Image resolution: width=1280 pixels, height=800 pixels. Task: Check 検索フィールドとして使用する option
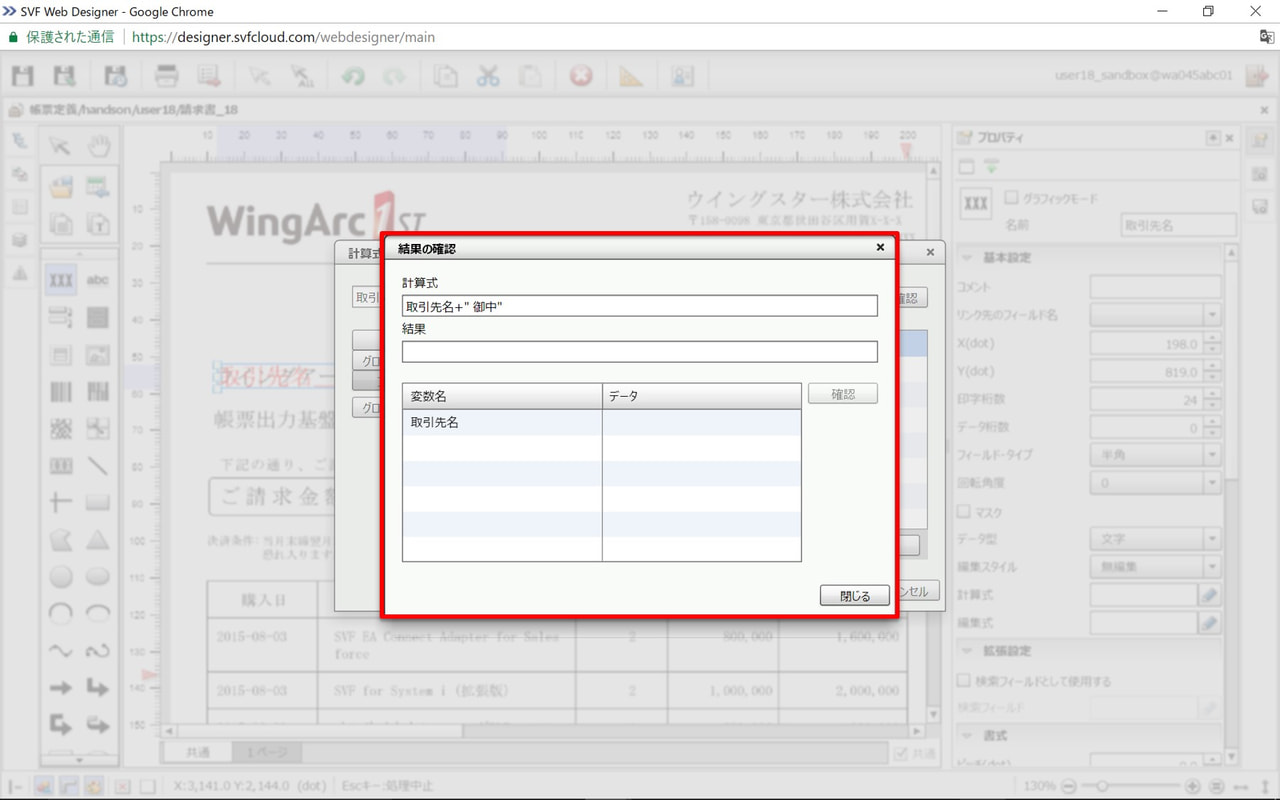tap(964, 681)
